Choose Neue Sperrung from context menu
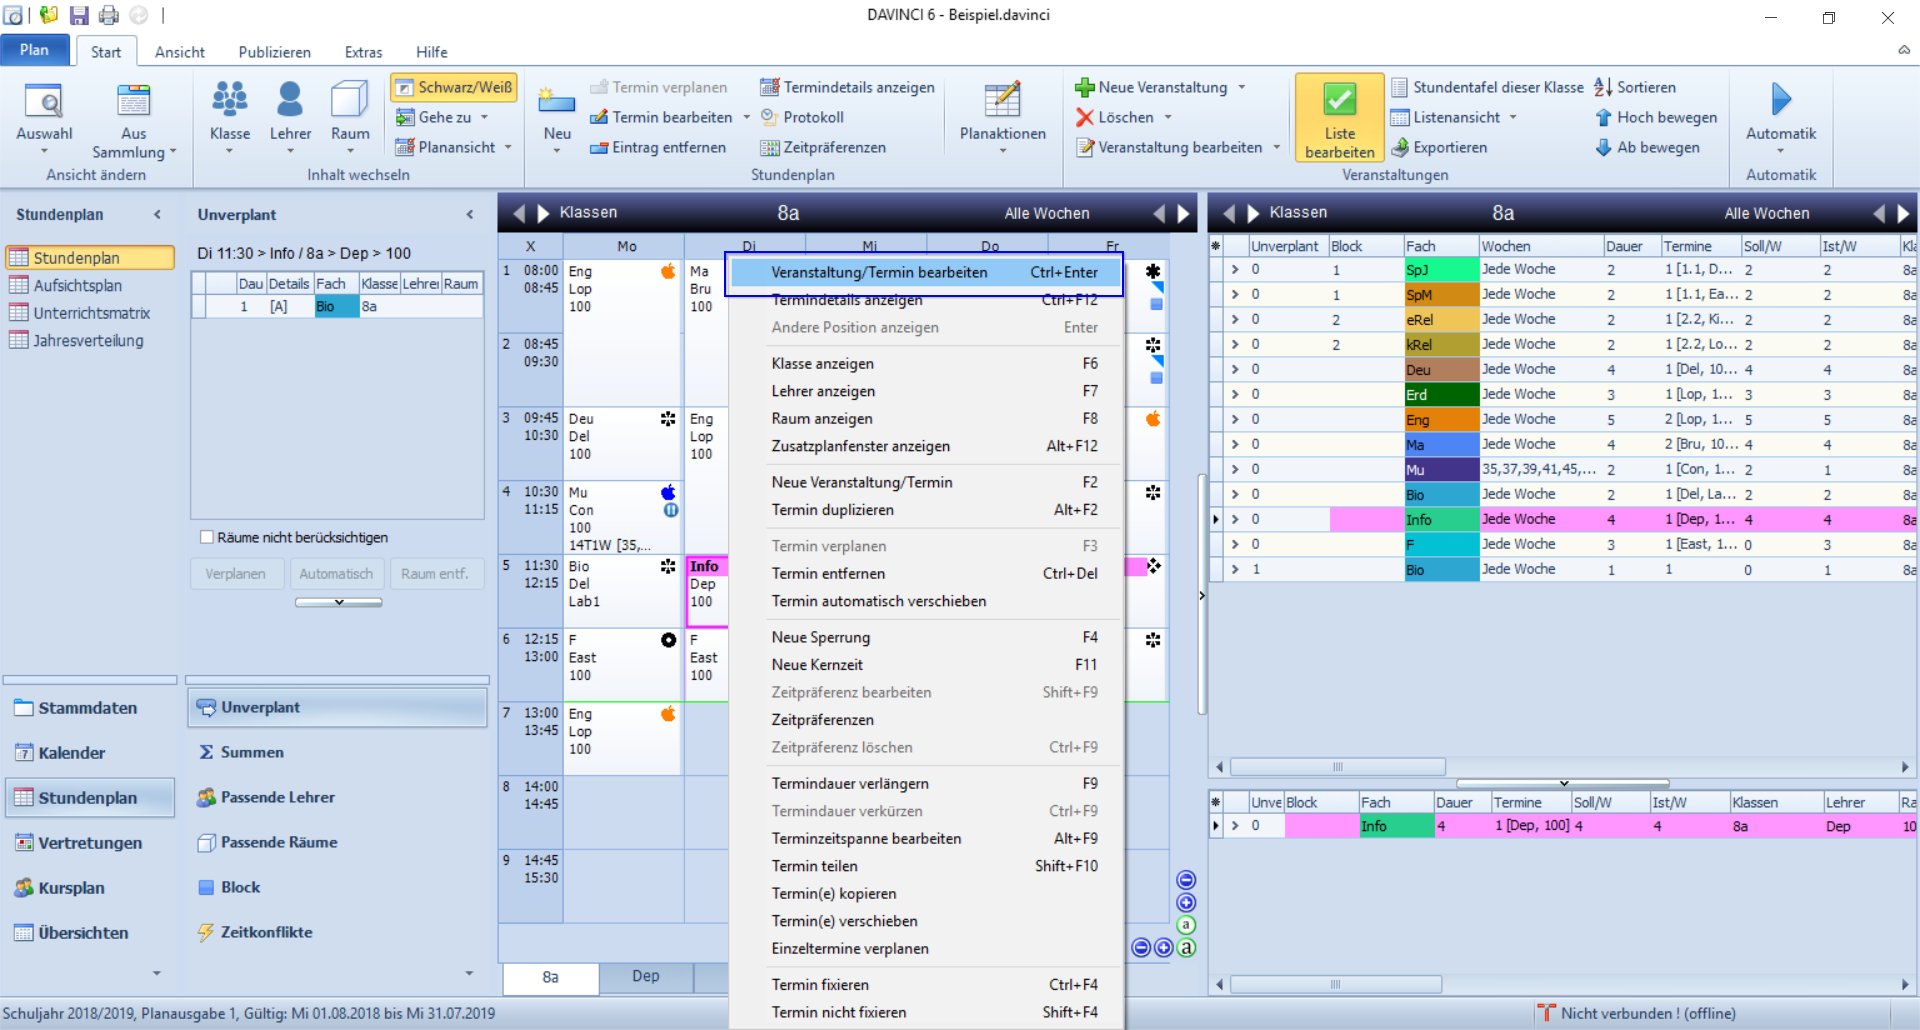 [x=927, y=638]
